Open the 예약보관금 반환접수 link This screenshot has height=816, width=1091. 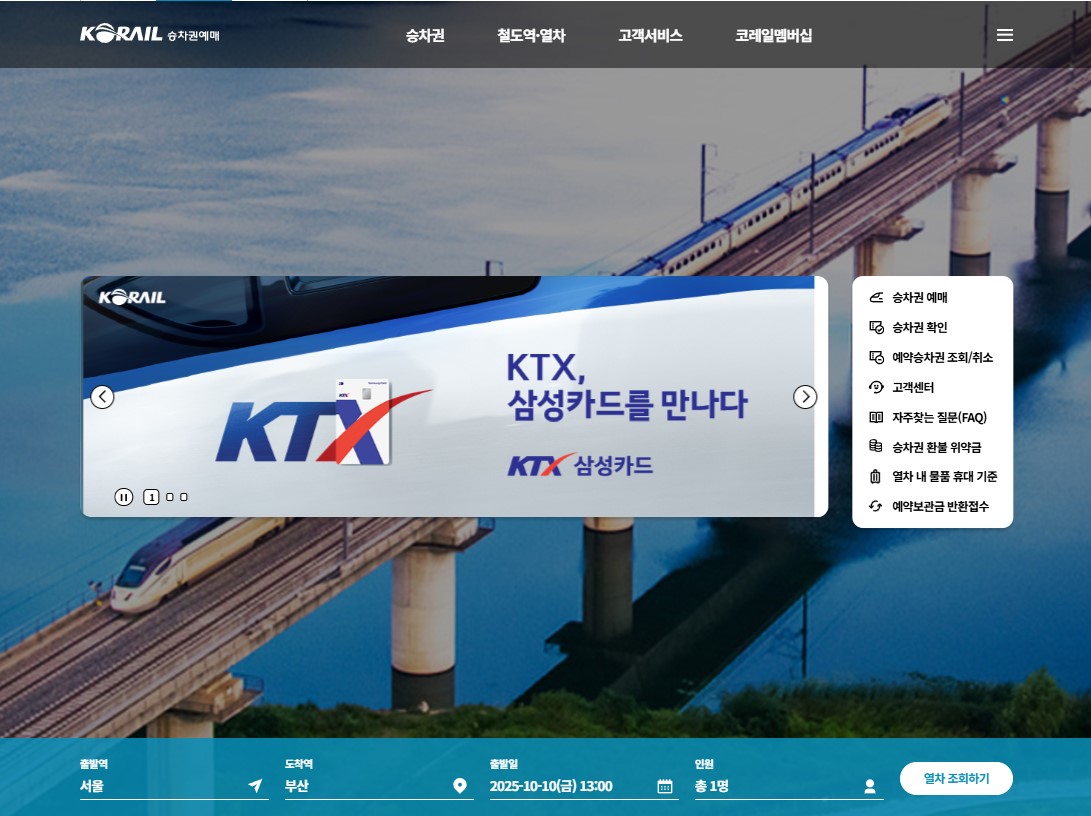tap(941, 506)
